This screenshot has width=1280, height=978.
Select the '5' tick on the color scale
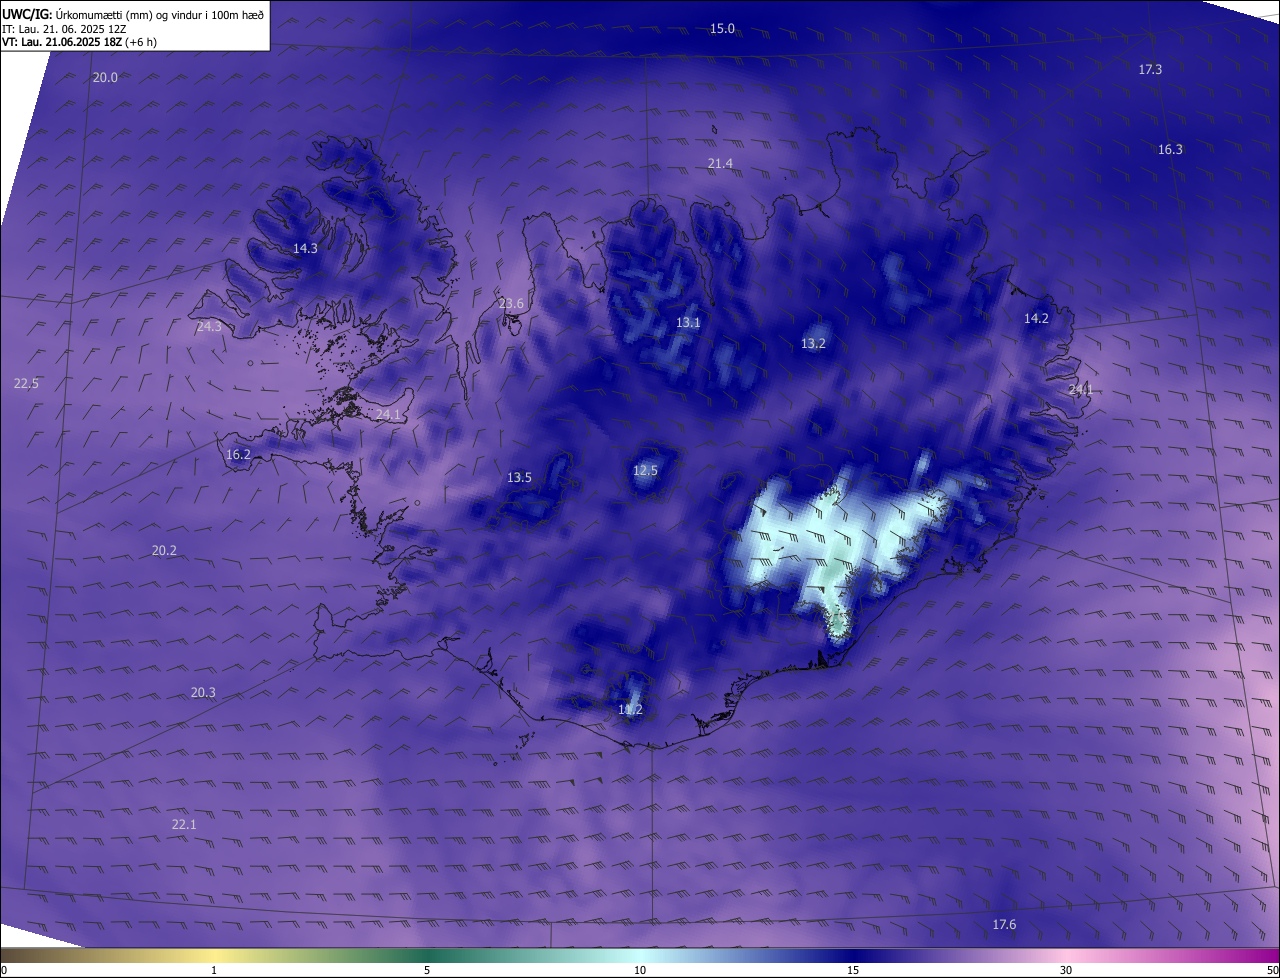(427, 970)
